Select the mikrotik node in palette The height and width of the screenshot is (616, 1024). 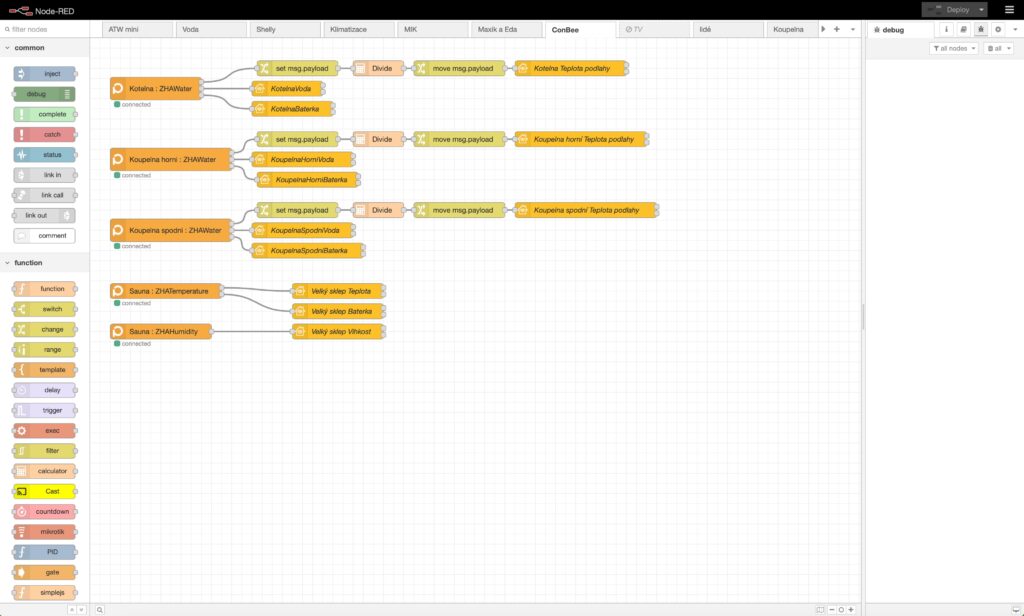pyautogui.click(x=44, y=532)
